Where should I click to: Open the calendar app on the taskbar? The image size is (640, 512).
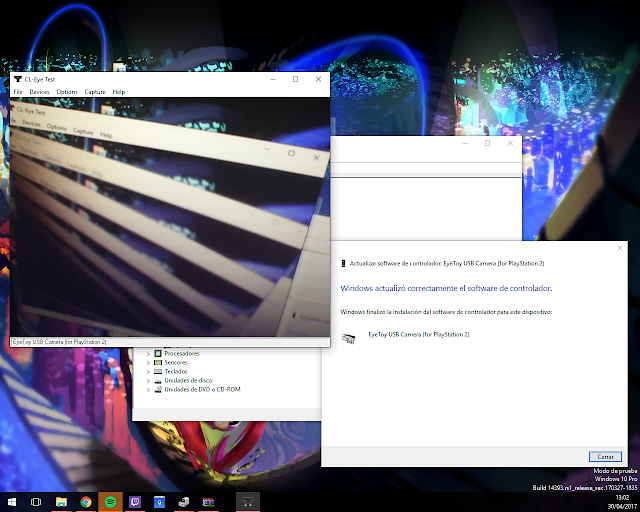pos(159,502)
